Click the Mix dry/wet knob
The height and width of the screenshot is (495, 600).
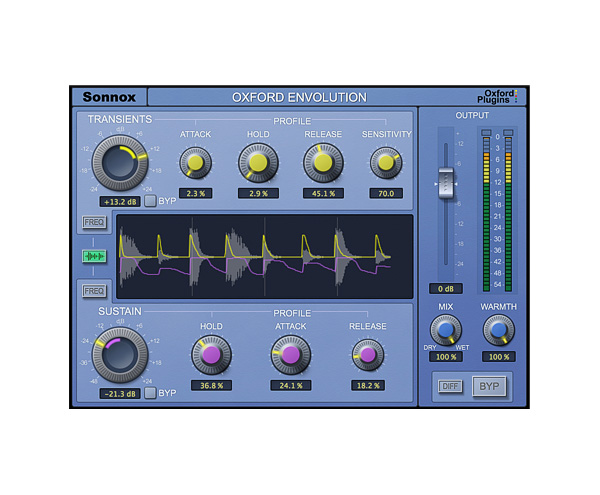(x=445, y=330)
